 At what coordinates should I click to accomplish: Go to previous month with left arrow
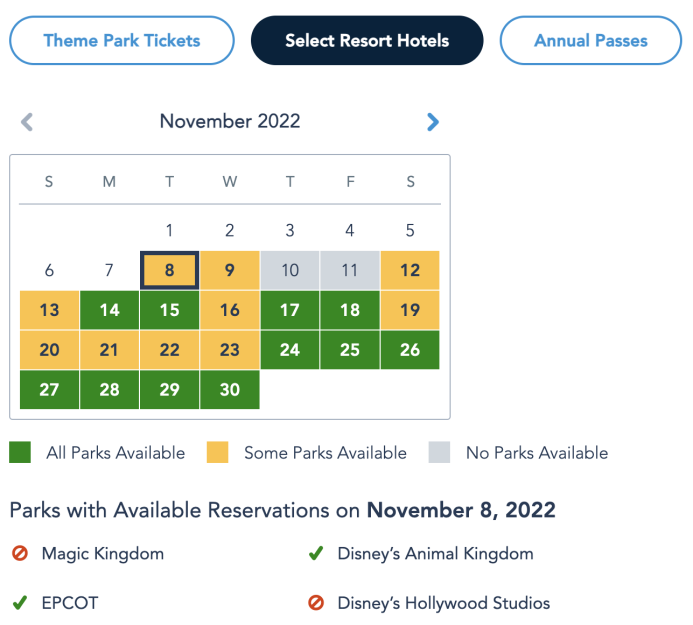click(27, 122)
